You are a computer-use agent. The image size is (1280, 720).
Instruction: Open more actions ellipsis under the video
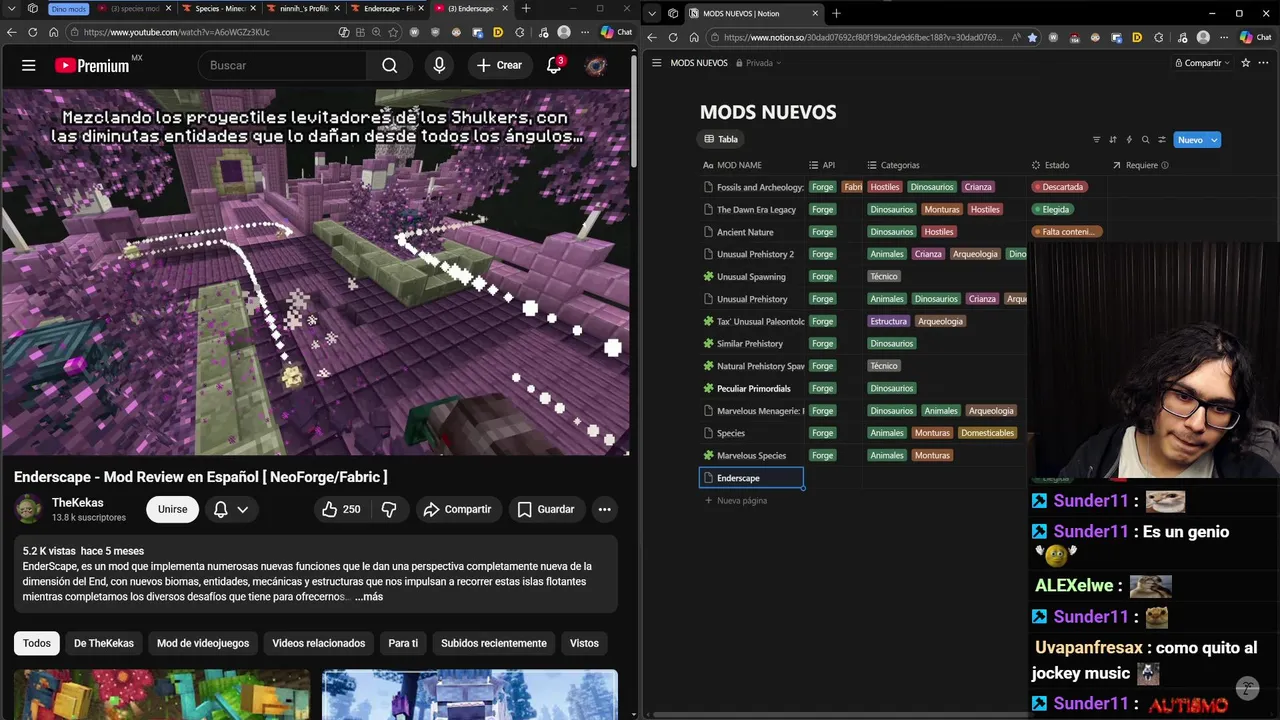tap(604, 509)
